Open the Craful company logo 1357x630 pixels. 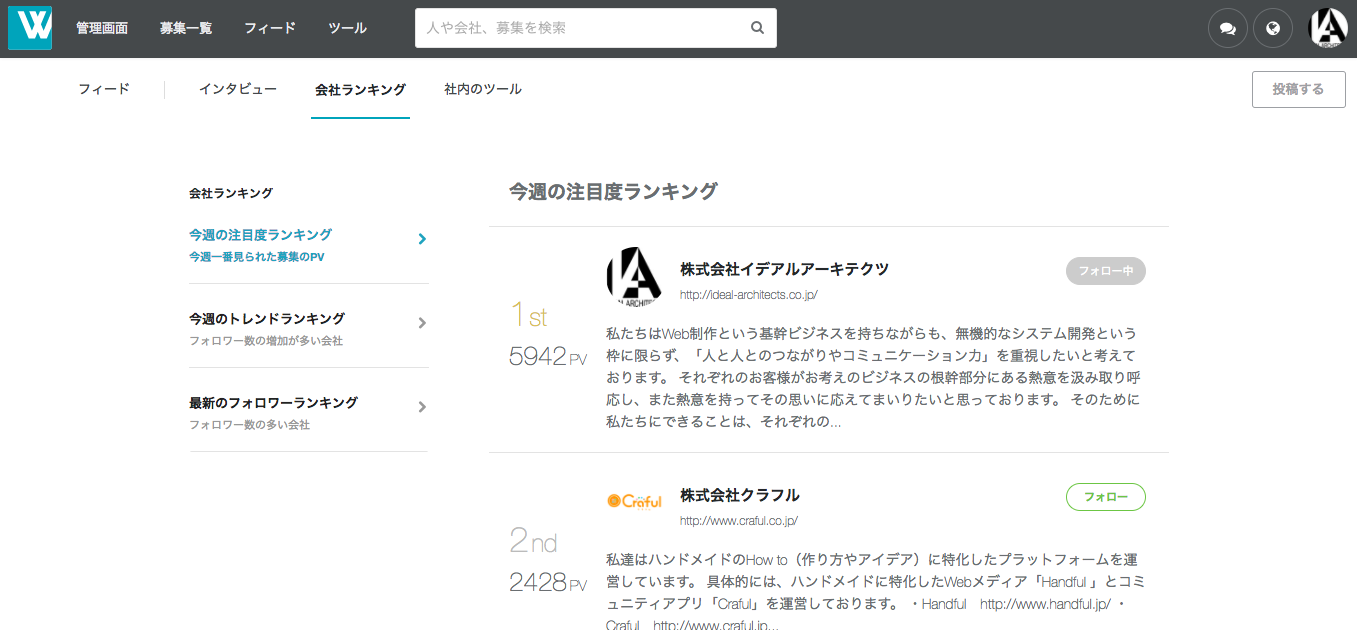[x=634, y=501]
